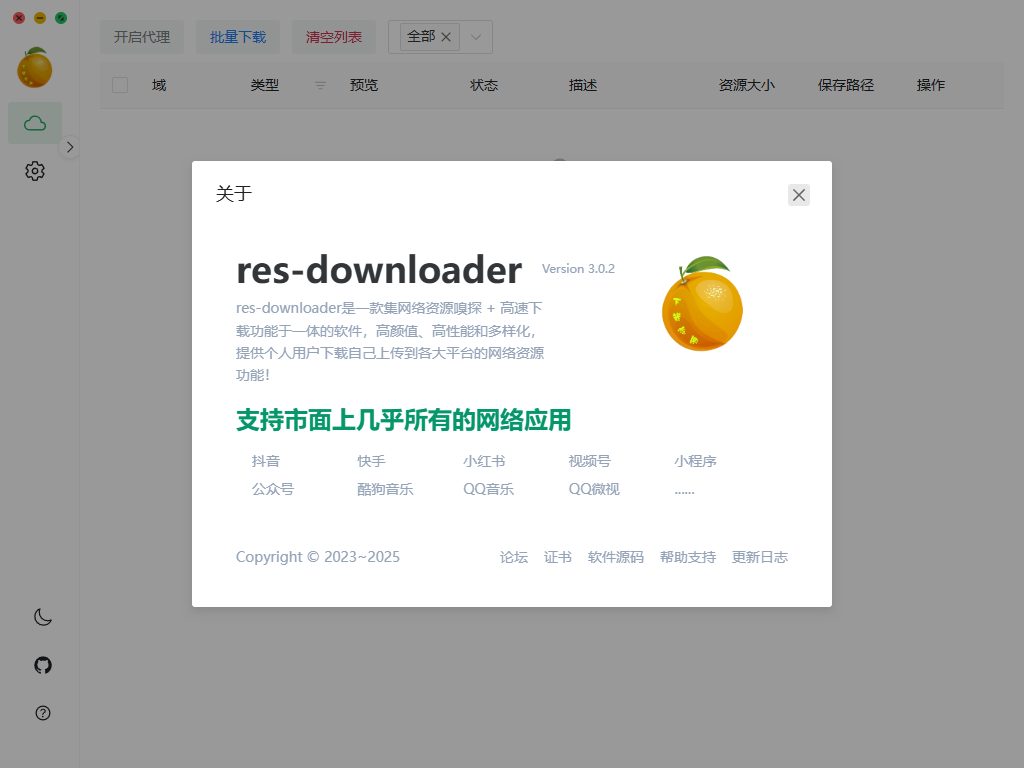This screenshot has height=768, width=1024.
Task: Click the orange logo in about dialog
Action: (703, 303)
